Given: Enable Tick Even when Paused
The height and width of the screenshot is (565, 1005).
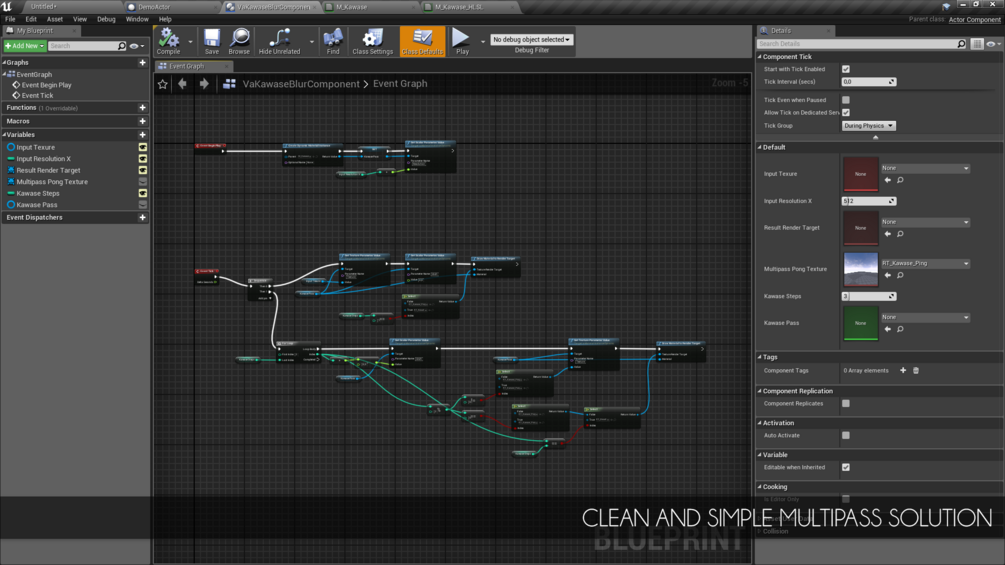Looking at the screenshot, I should coord(846,100).
